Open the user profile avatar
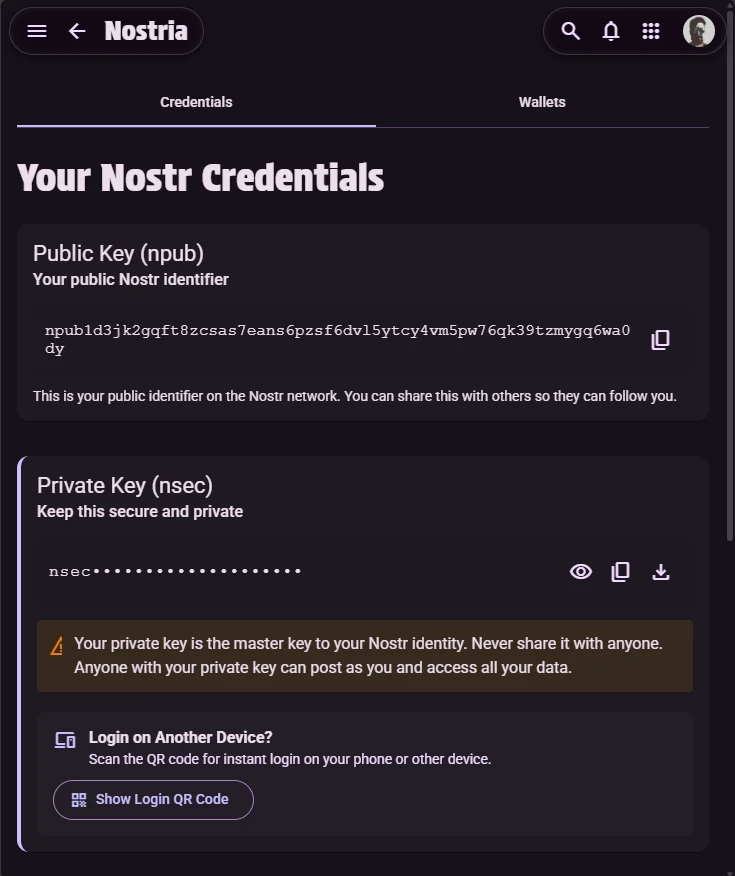This screenshot has height=876, width=735. coord(699,31)
